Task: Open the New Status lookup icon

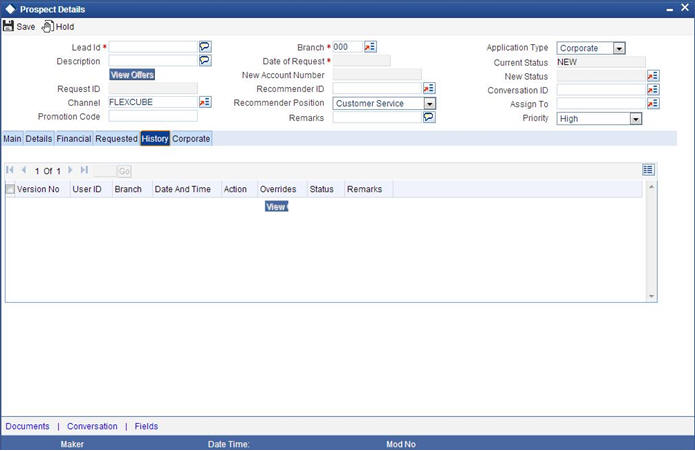Action: (653, 76)
